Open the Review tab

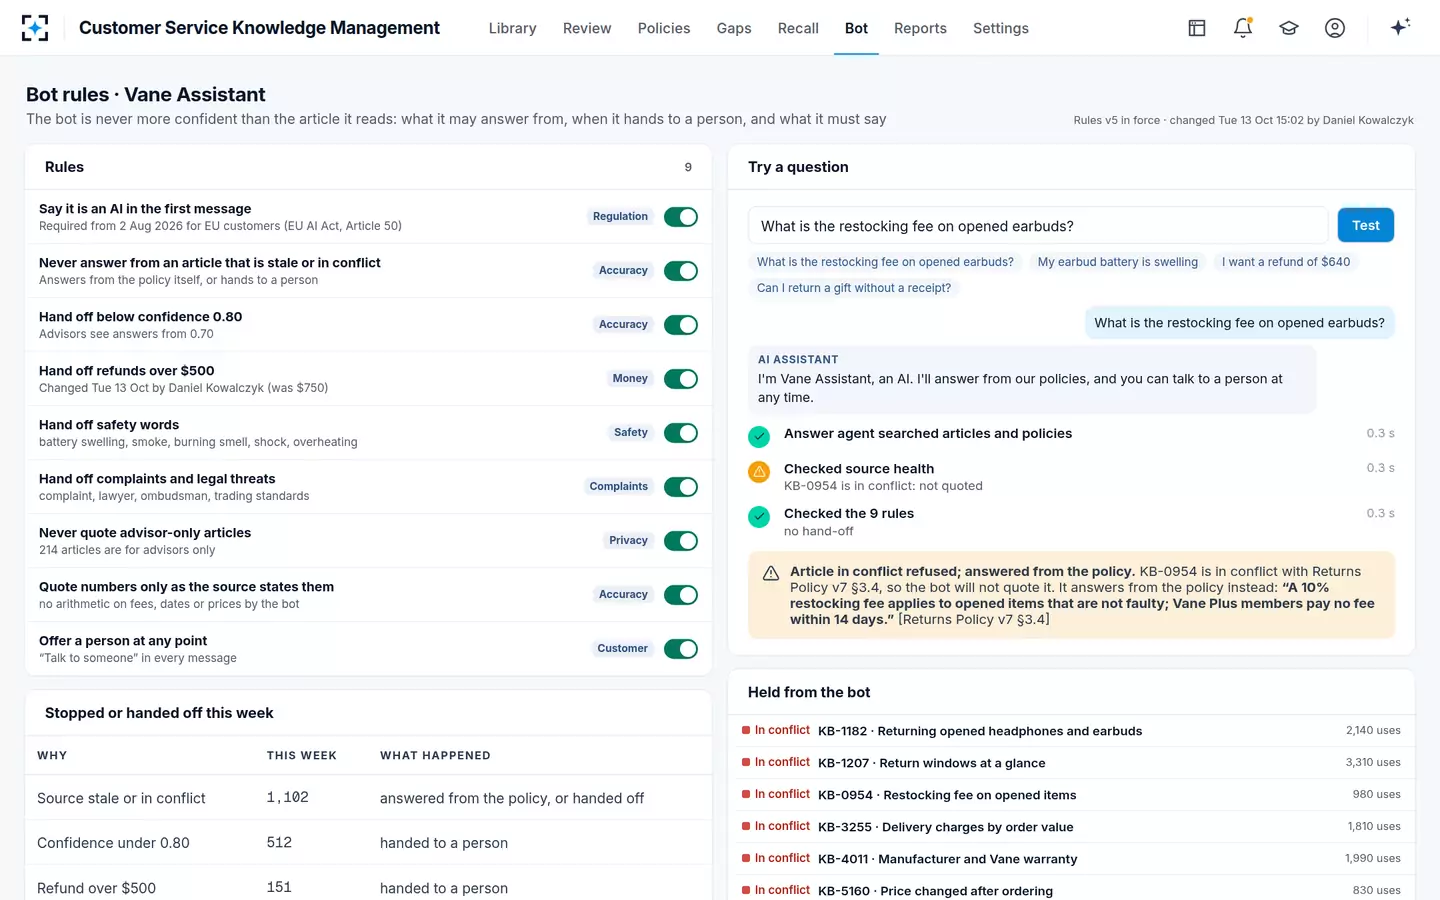click(587, 28)
